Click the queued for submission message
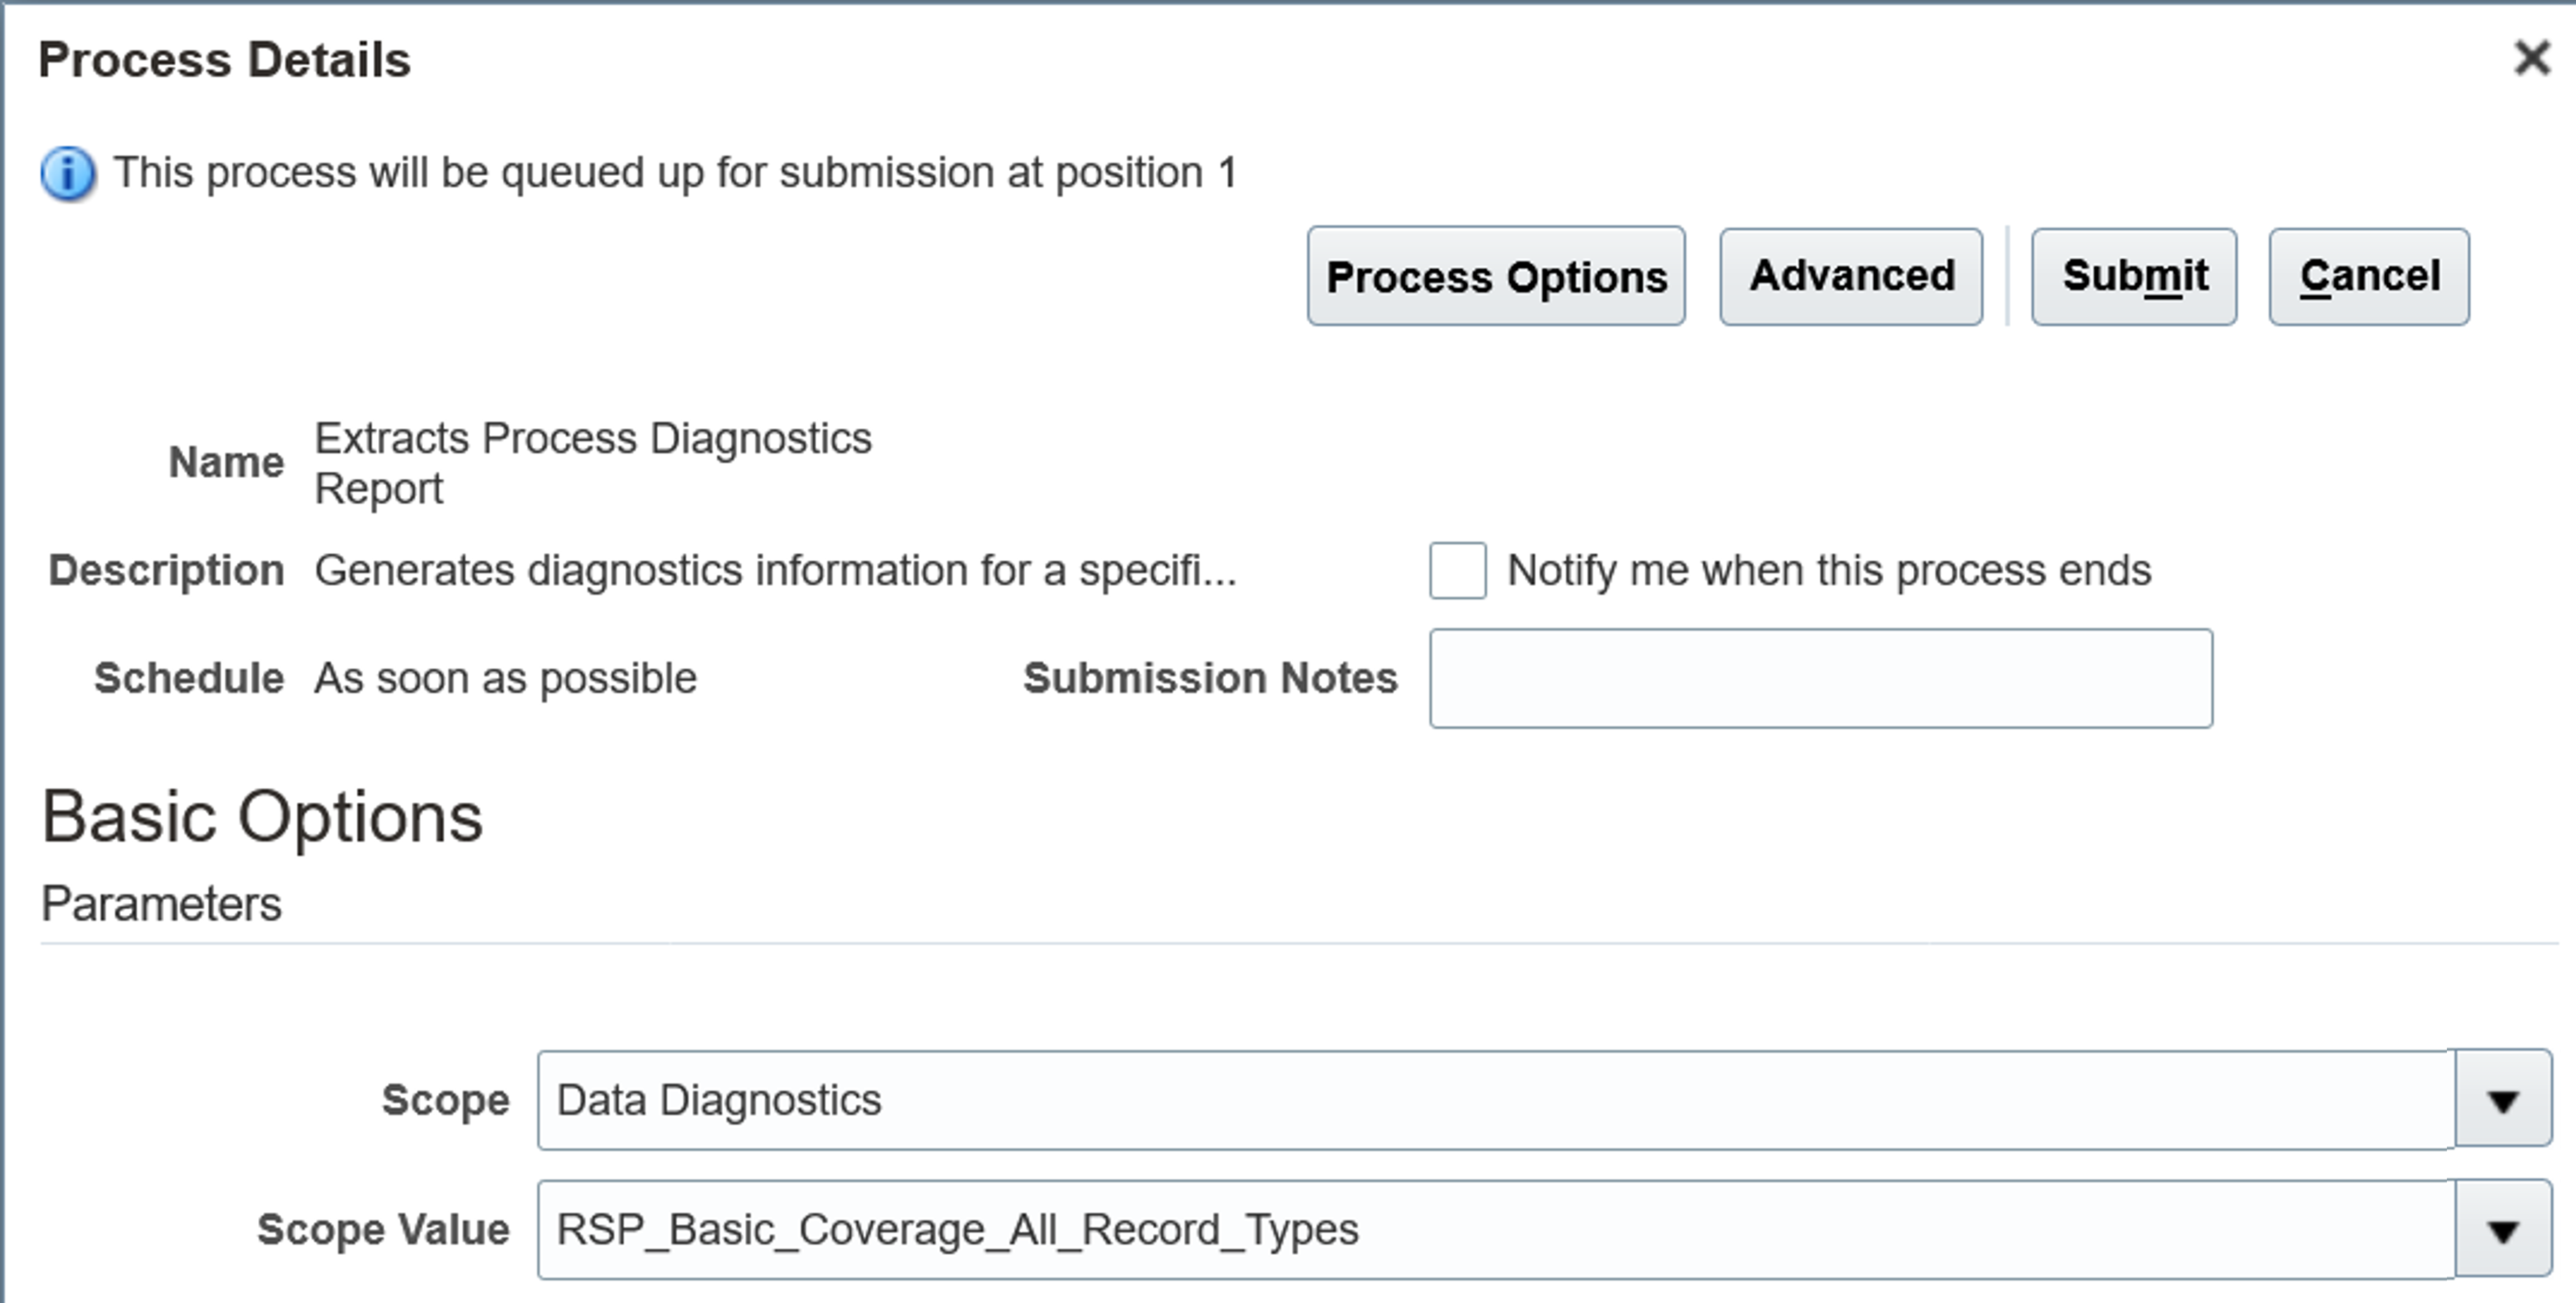The image size is (2576, 1303). click(675, 172)
